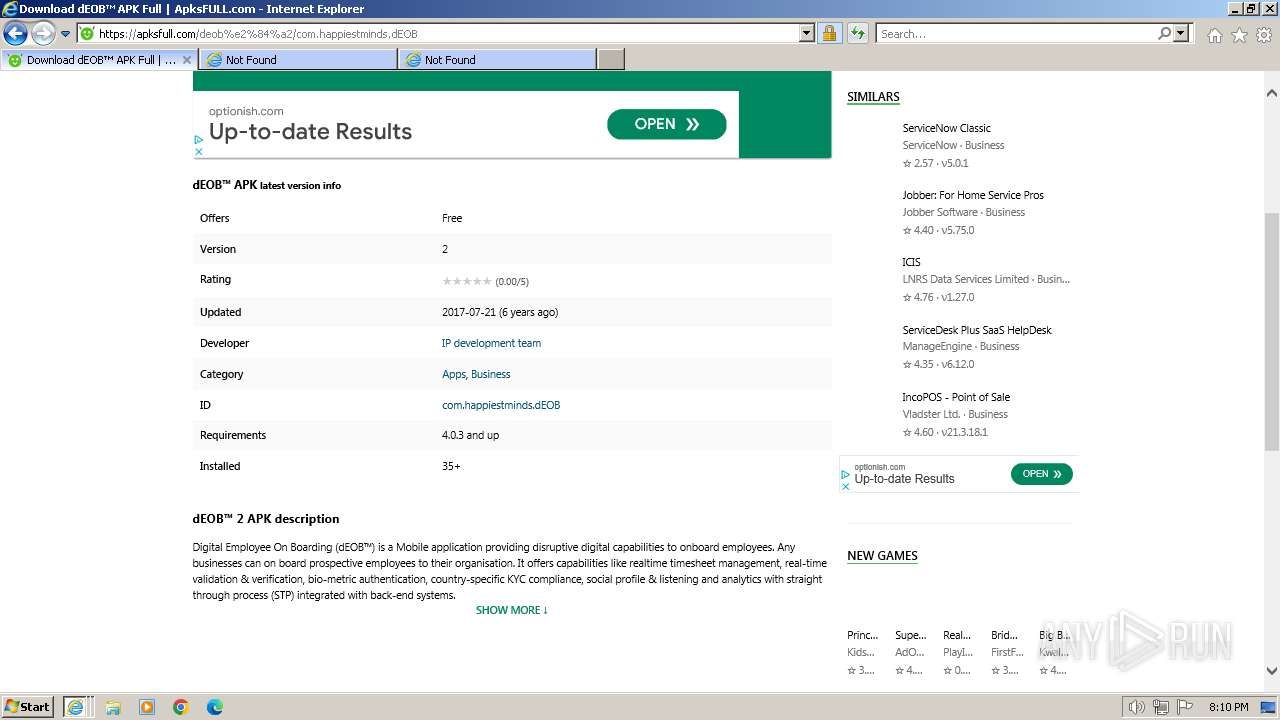Click the search magnifier icon
Screen dimensions: 1280x720
[1164, 34]
